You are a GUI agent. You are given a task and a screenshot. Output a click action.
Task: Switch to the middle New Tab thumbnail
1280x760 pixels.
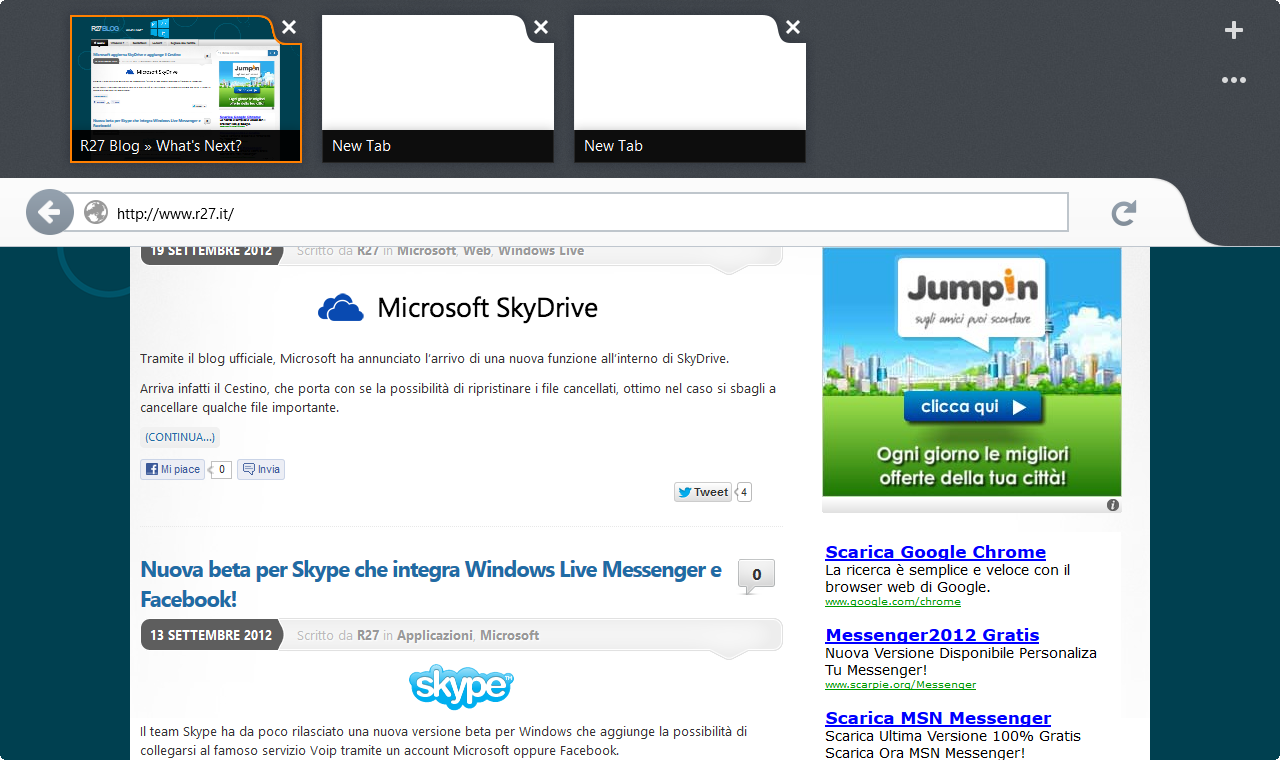click(438, 89)
